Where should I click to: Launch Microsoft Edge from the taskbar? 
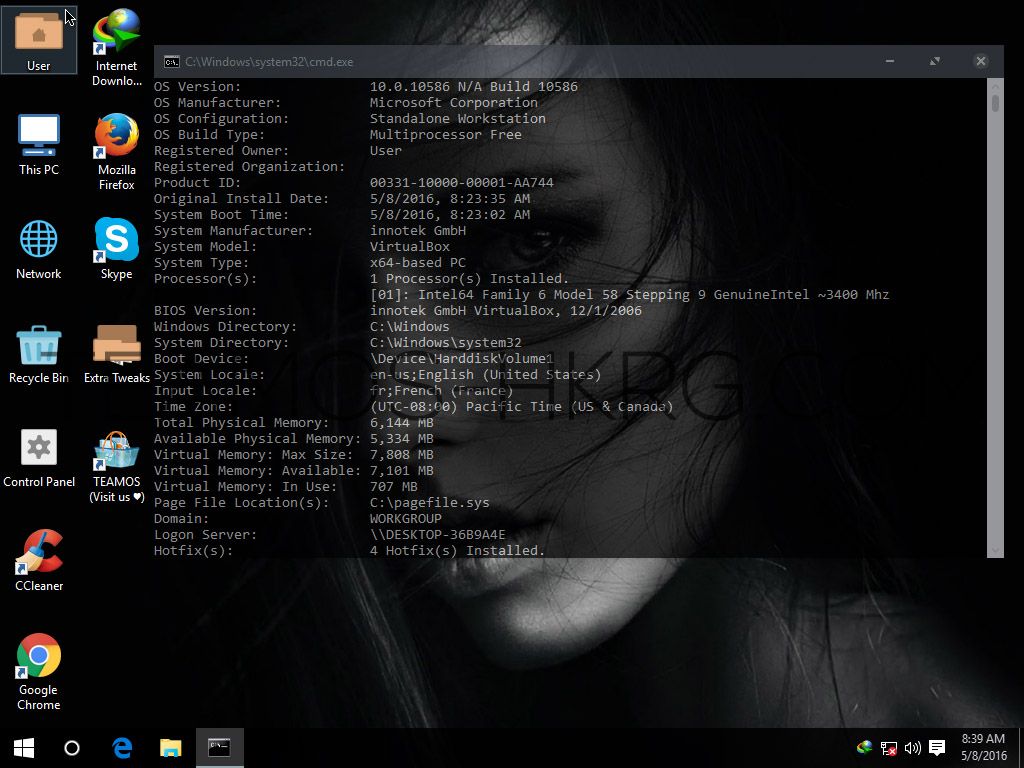pos(122,747)
